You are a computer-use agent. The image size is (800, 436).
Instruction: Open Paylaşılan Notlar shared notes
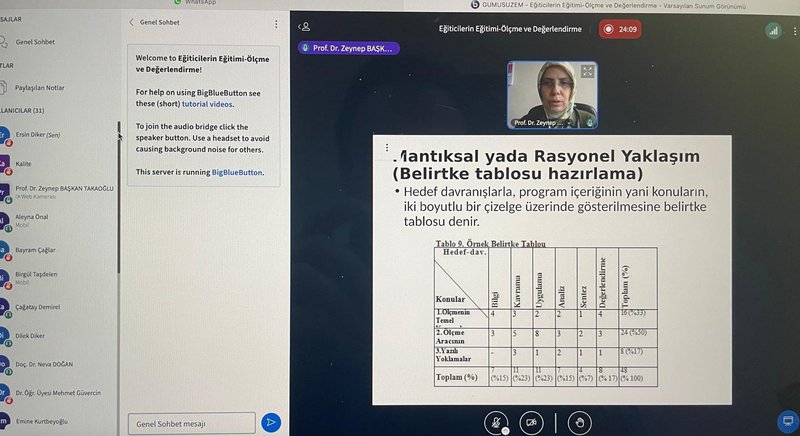pyautogui.click(x=40, y=88)
